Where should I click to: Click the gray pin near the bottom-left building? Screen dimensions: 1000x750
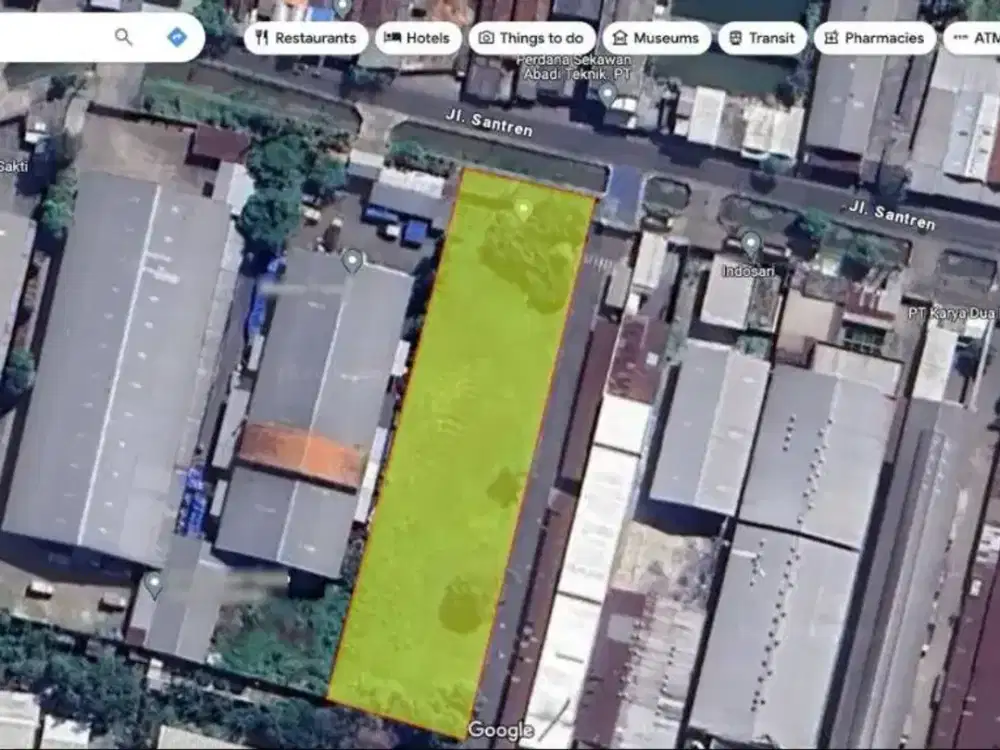(x=153, y=584)
